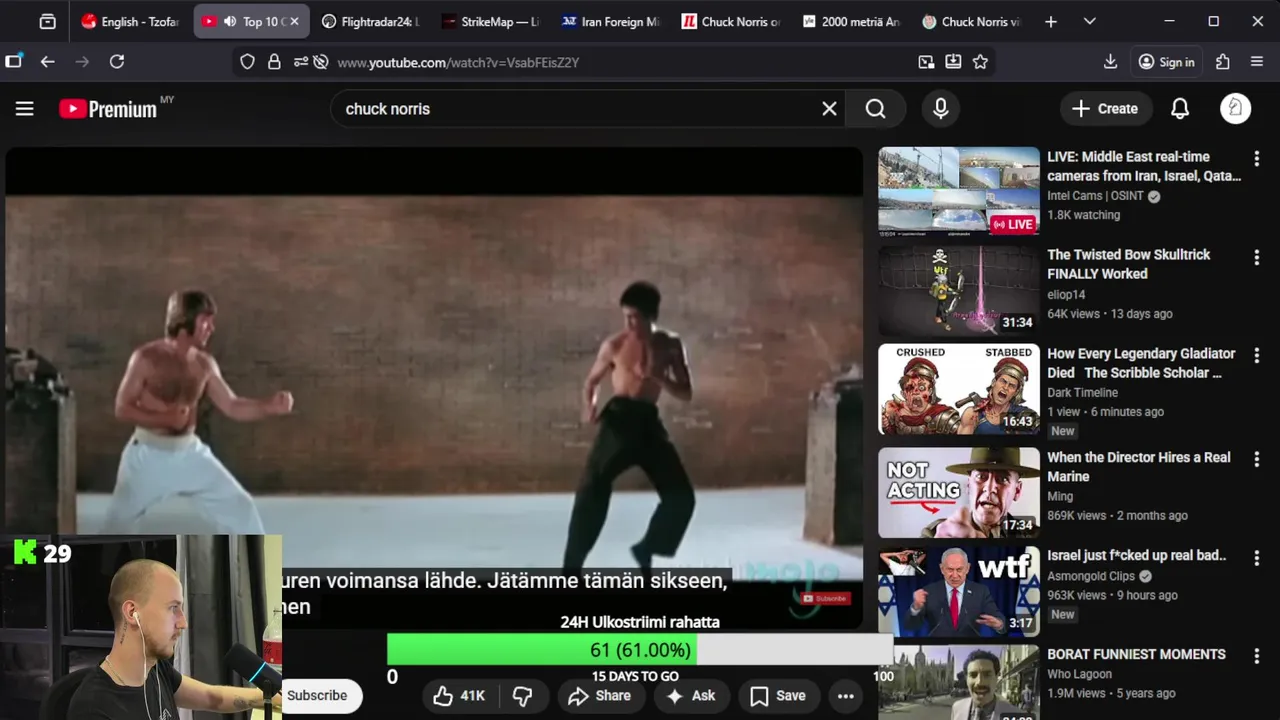Visit eliop14 channel name
The height and width of the screenshot is (720, 1280).
coord(1066,294)
